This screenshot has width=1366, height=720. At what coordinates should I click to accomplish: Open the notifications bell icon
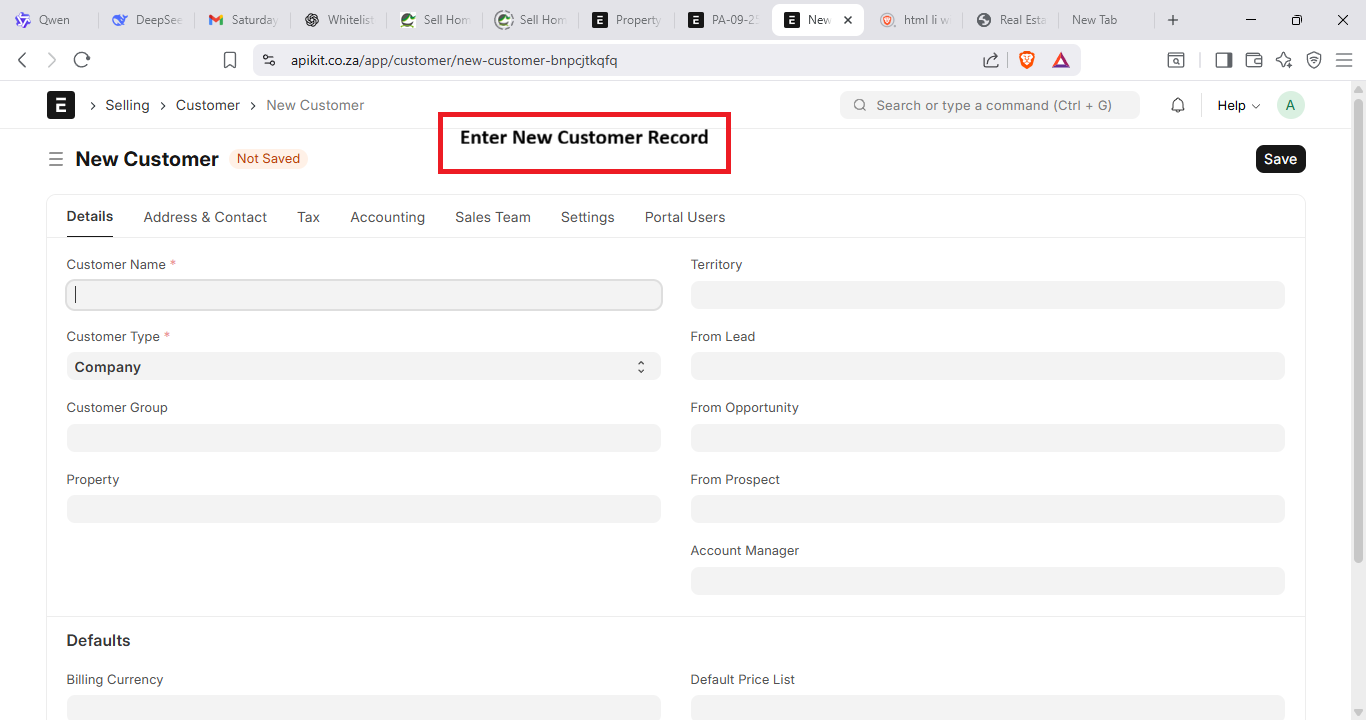click(x=1178, y=105)
